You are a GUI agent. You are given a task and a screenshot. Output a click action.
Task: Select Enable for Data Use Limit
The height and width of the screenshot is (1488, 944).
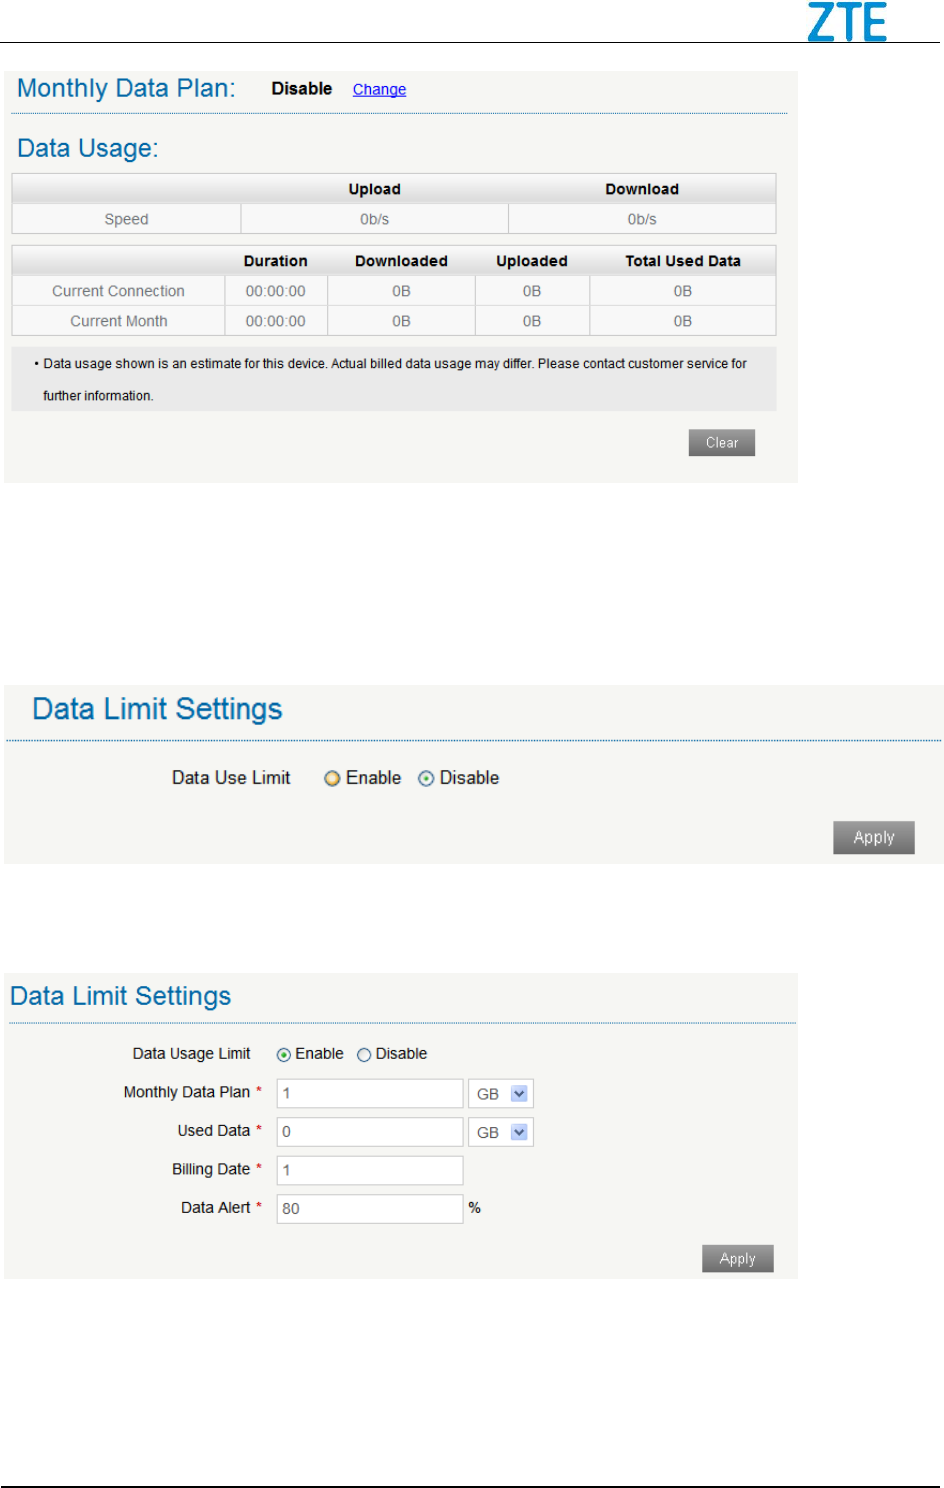tap(332, 779)
